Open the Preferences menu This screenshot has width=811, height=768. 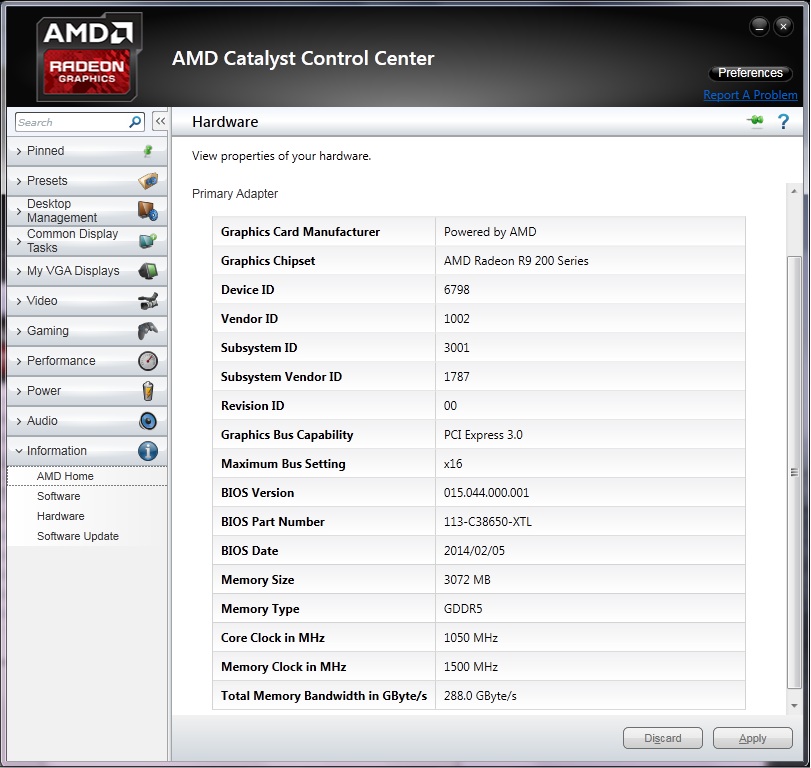(x=750, y=73)
